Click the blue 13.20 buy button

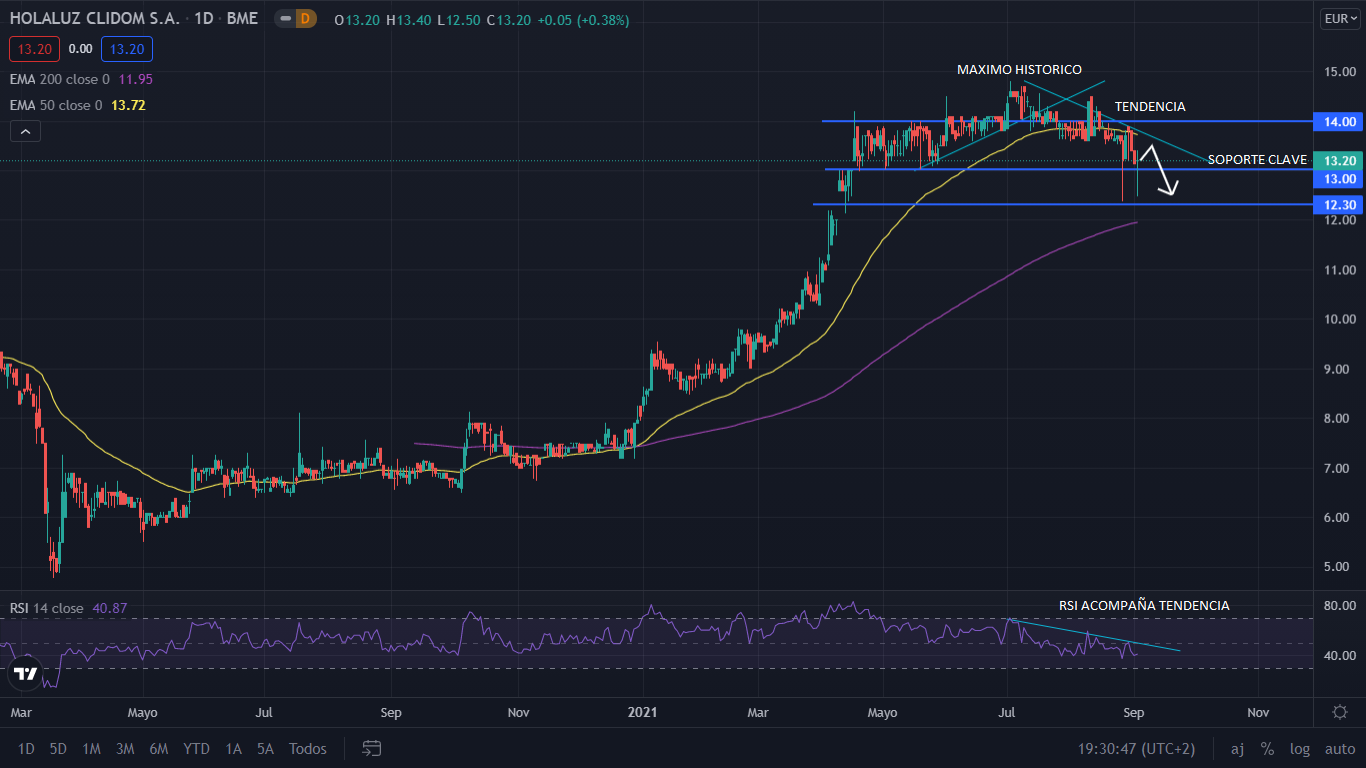(126, 49)
